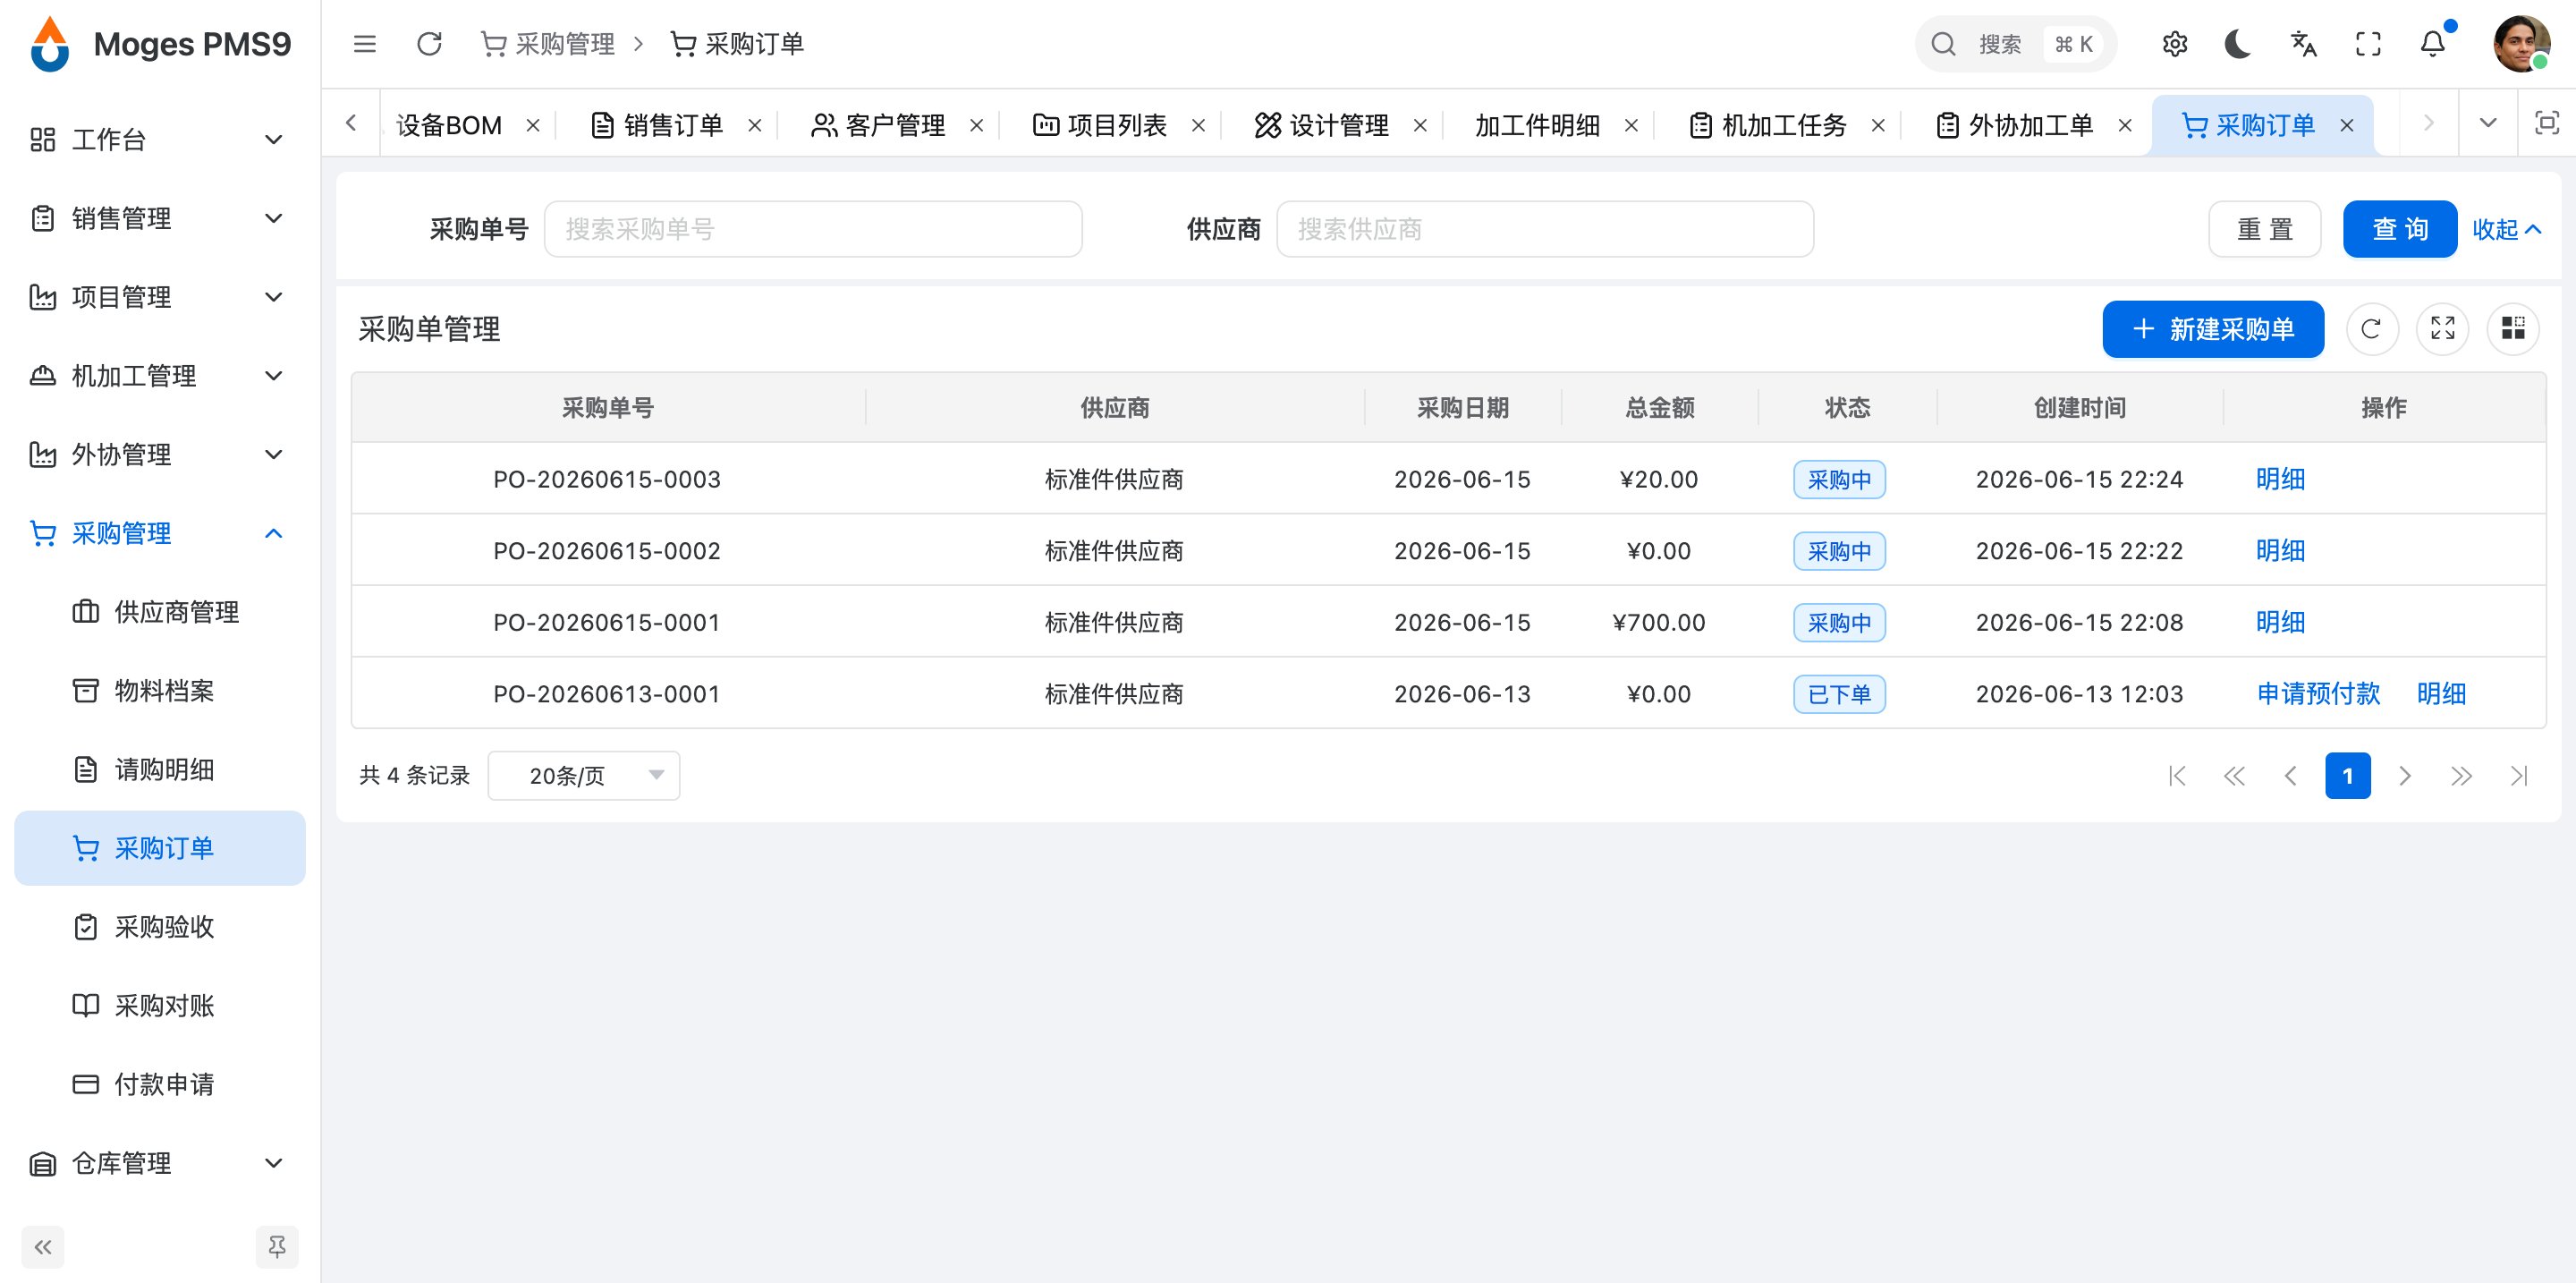
Task: Open tab list dropdown chevron
Action: coord(2488,123)
